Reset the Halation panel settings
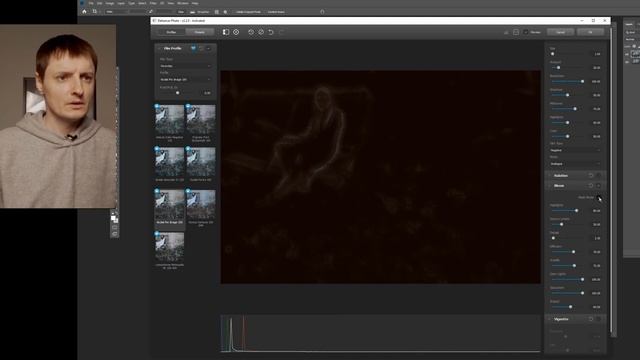This screenshot has width=640, height=360. click(591, 176)
